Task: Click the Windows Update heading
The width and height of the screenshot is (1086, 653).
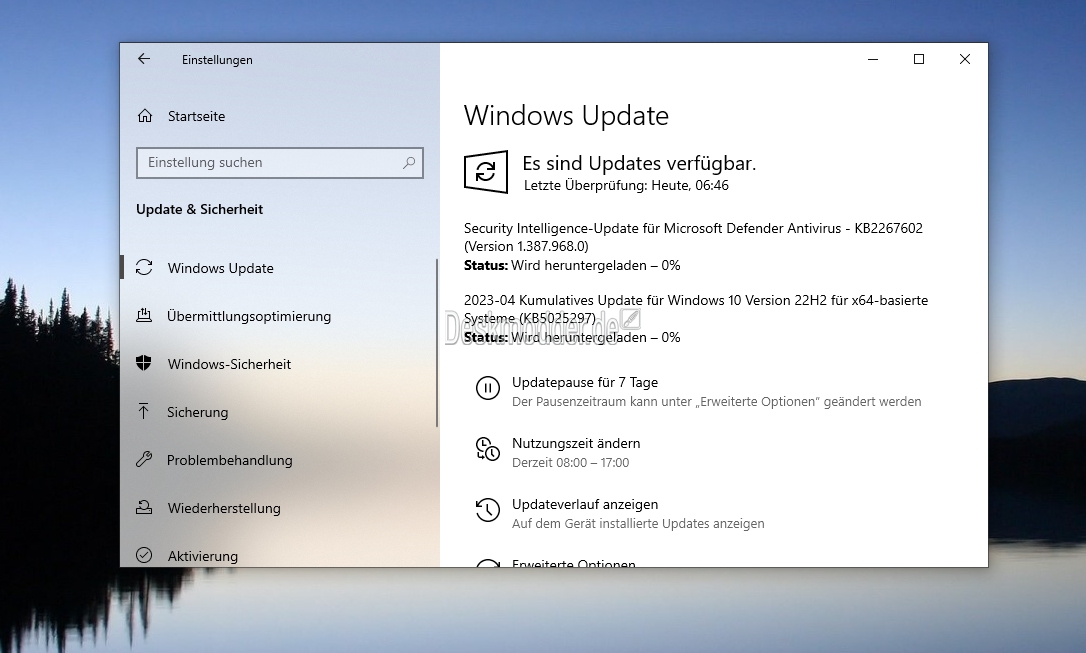Action: pos(566,116)
